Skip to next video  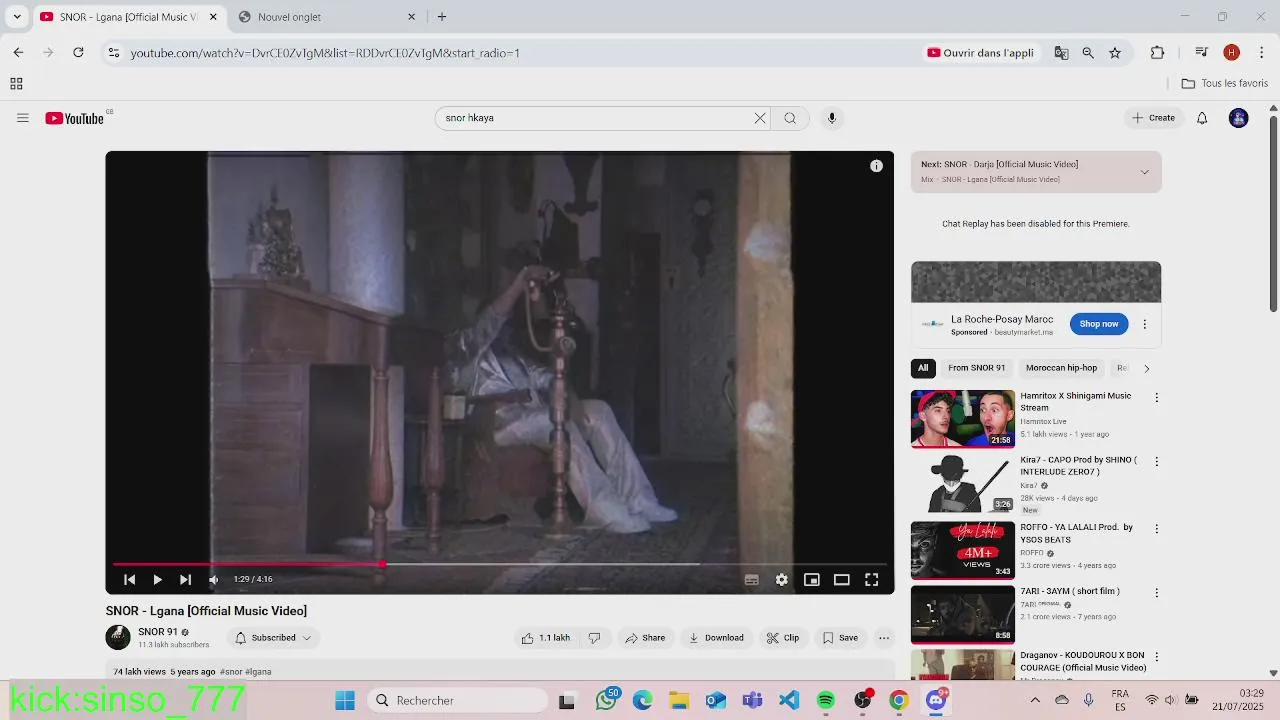185,579
